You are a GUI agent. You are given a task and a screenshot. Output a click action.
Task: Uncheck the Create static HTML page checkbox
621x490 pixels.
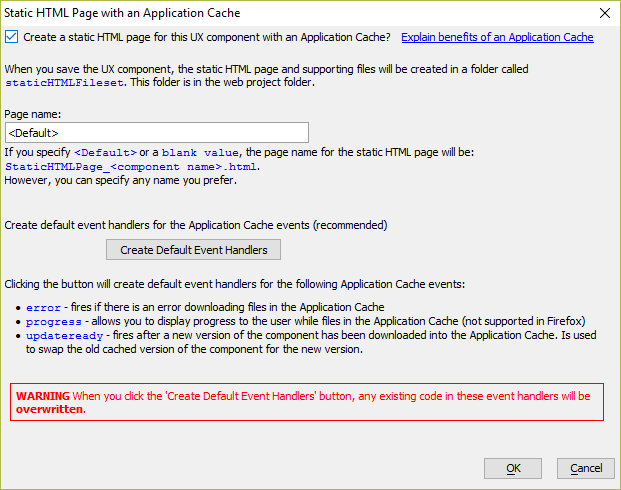point(11,37)
